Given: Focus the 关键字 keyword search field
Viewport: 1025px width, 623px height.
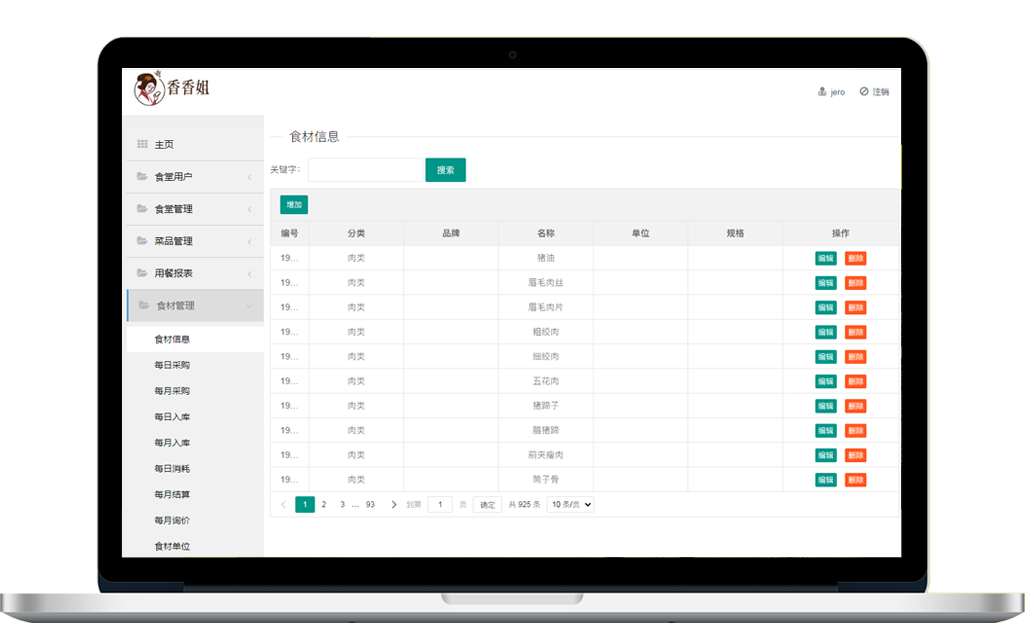Looking at the screenshot, I should tap(365, 170).
